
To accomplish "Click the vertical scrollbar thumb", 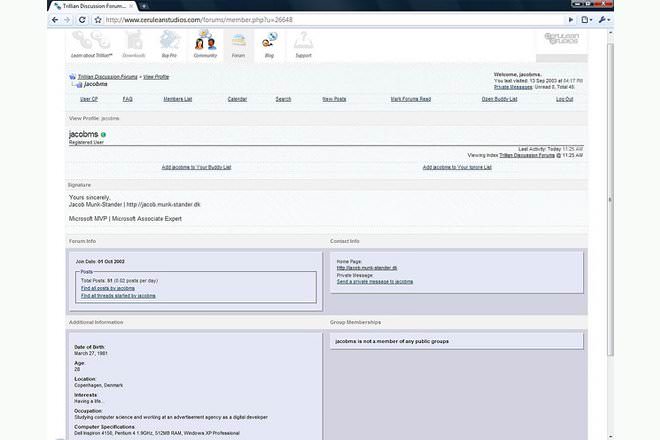I will coord(610,198).
